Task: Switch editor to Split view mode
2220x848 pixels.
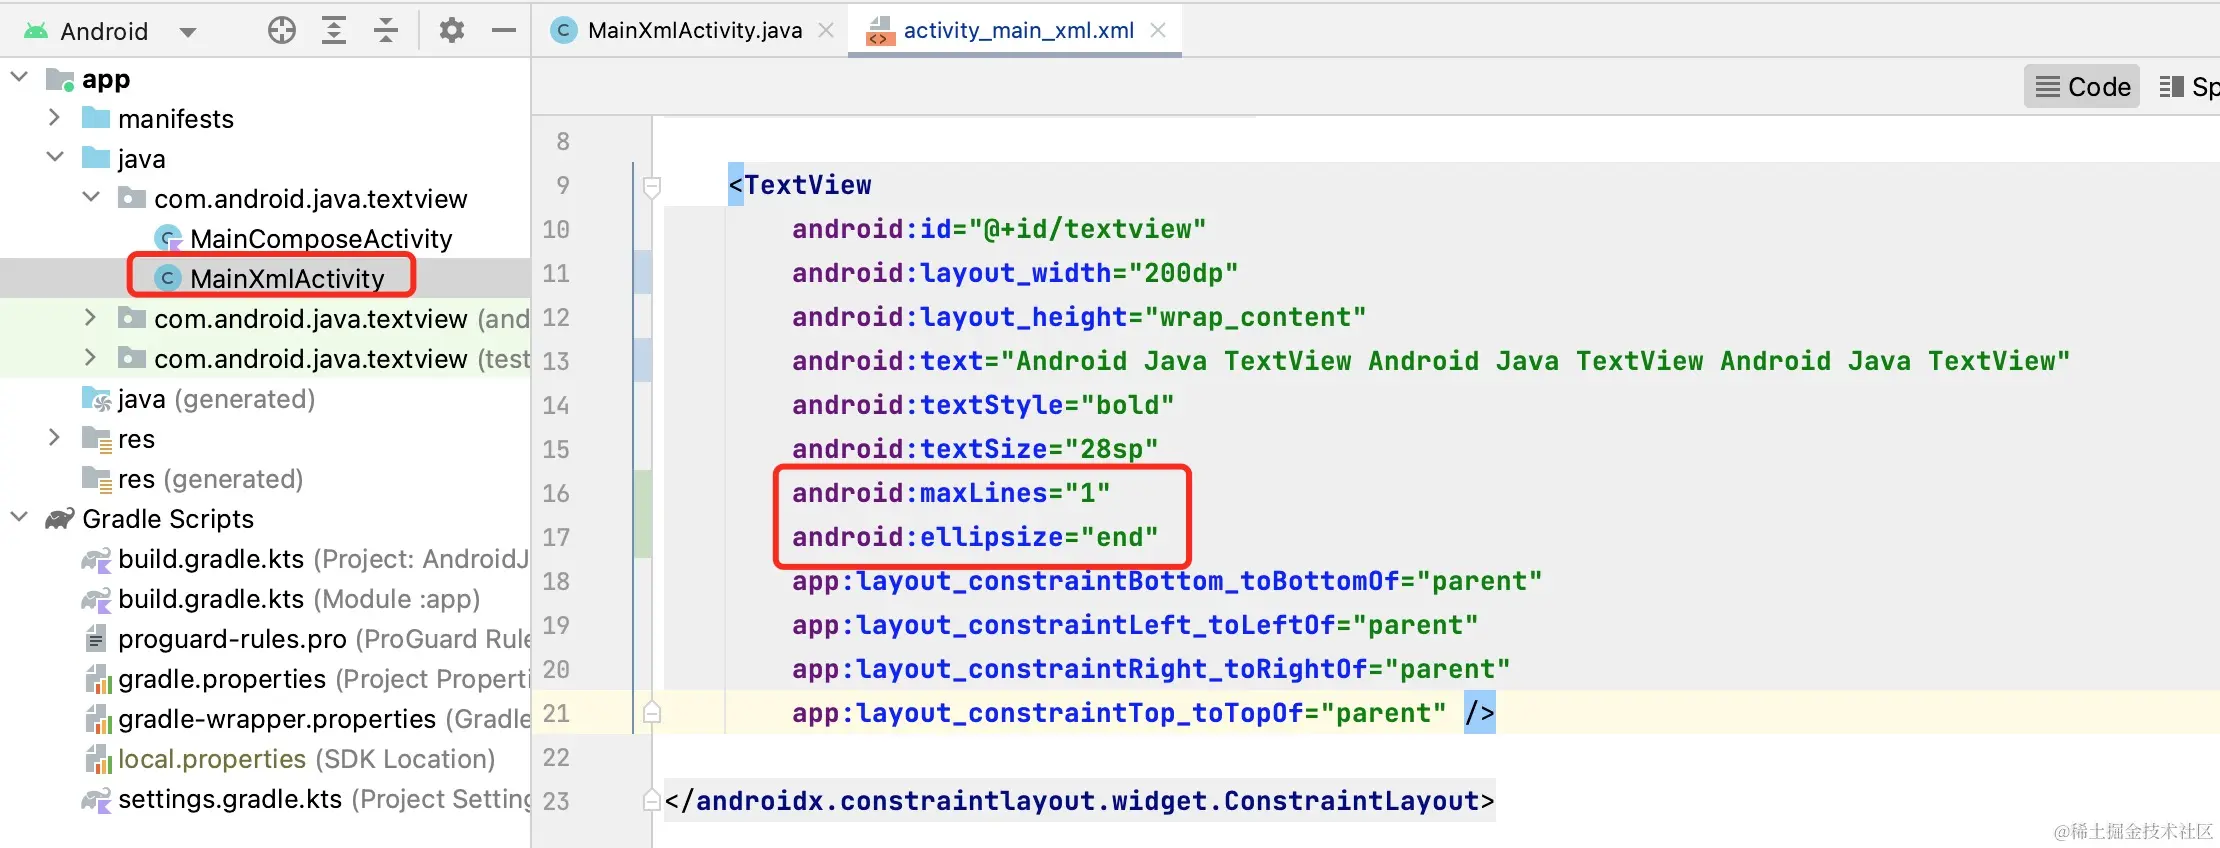Action: [x=2190, y=87]
